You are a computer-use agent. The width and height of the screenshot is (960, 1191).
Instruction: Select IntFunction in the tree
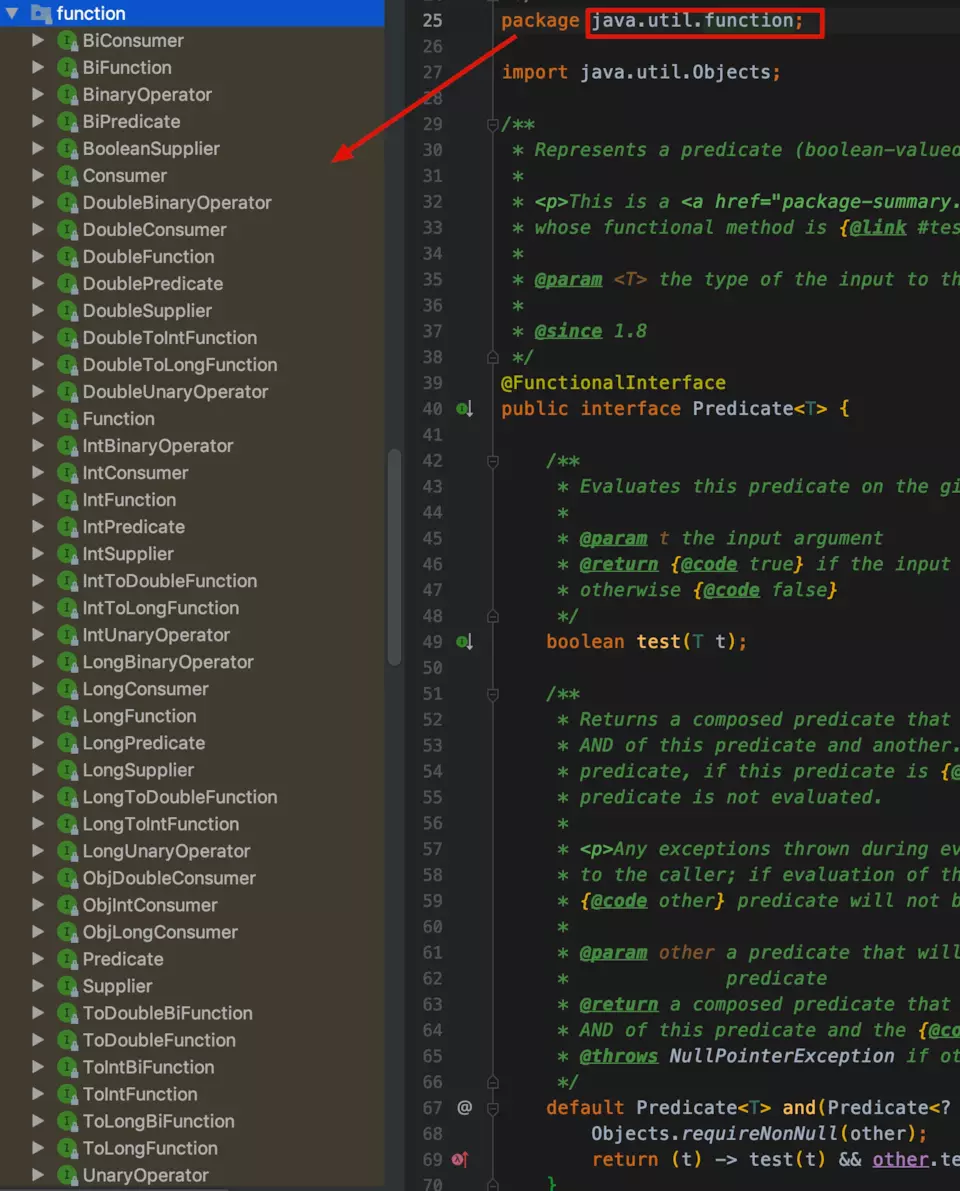tap(129, 500)
